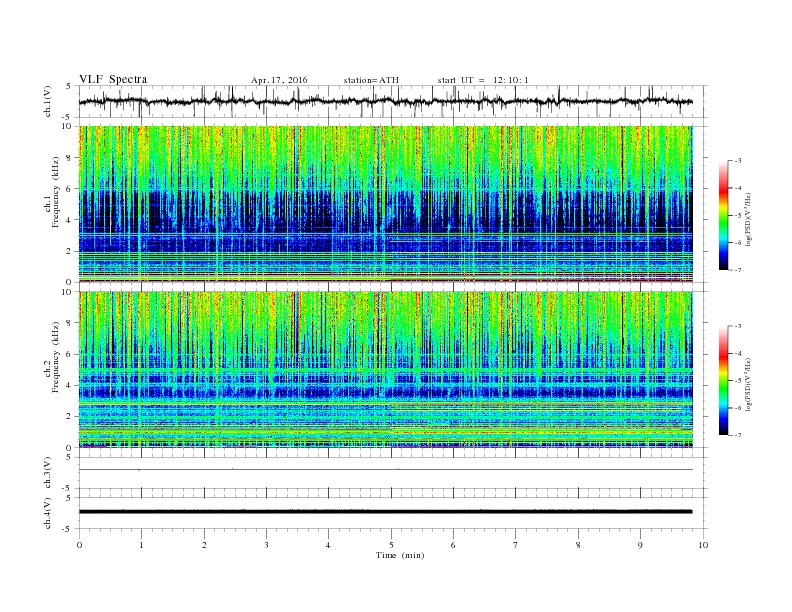Click the "-7" label on ch.2 colorbar
Image resolution: width=792 pixels, height=612 pixels.
[x=738, y=435]
